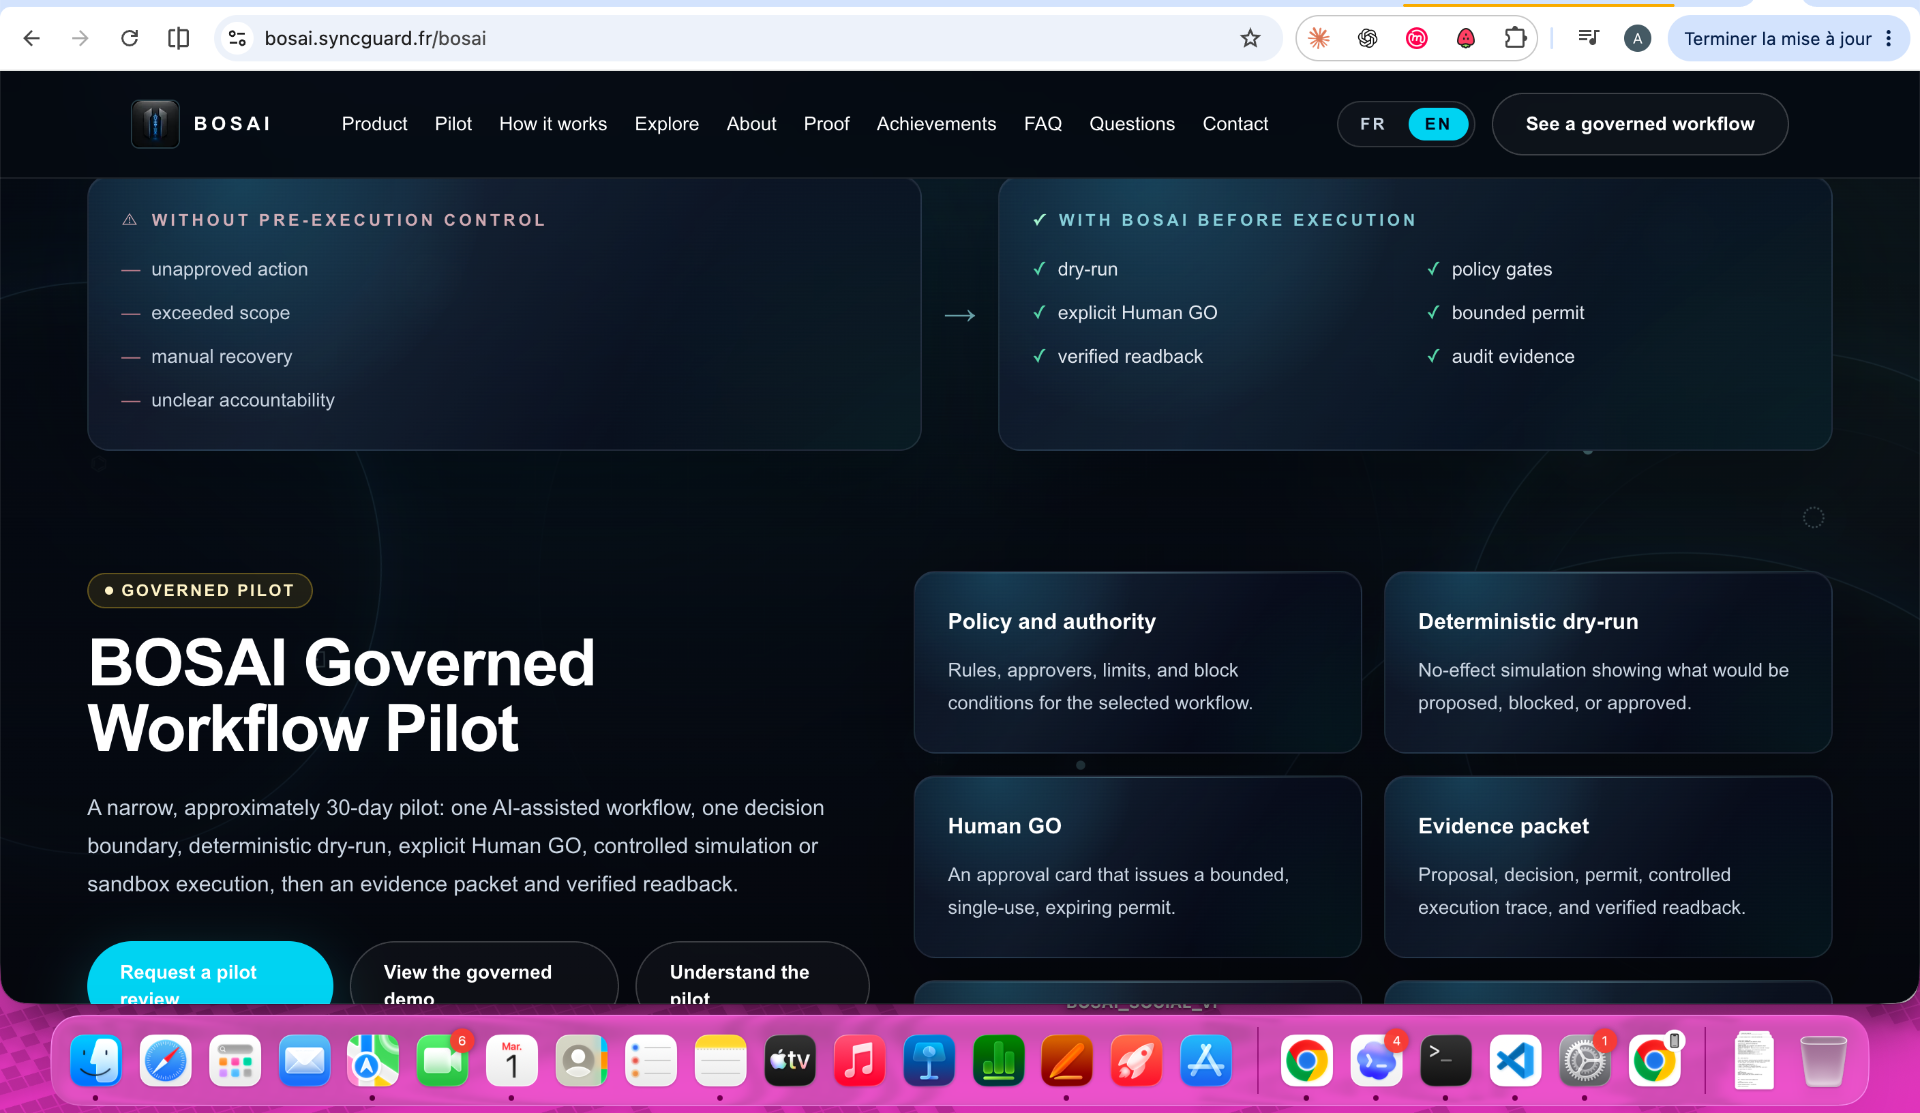1920x1113 pixels.
Task: Open the Chrome three-dot menu
Action: (x=1888, y=38)
